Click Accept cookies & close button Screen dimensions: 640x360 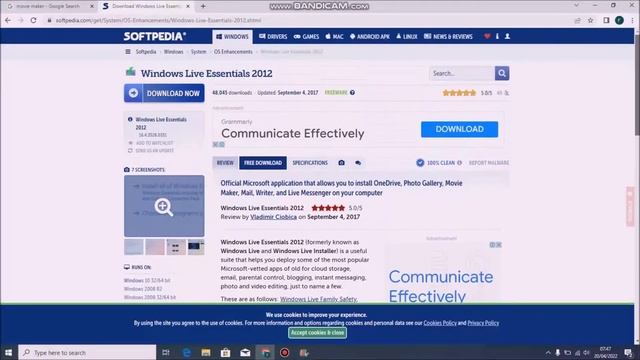318,333
